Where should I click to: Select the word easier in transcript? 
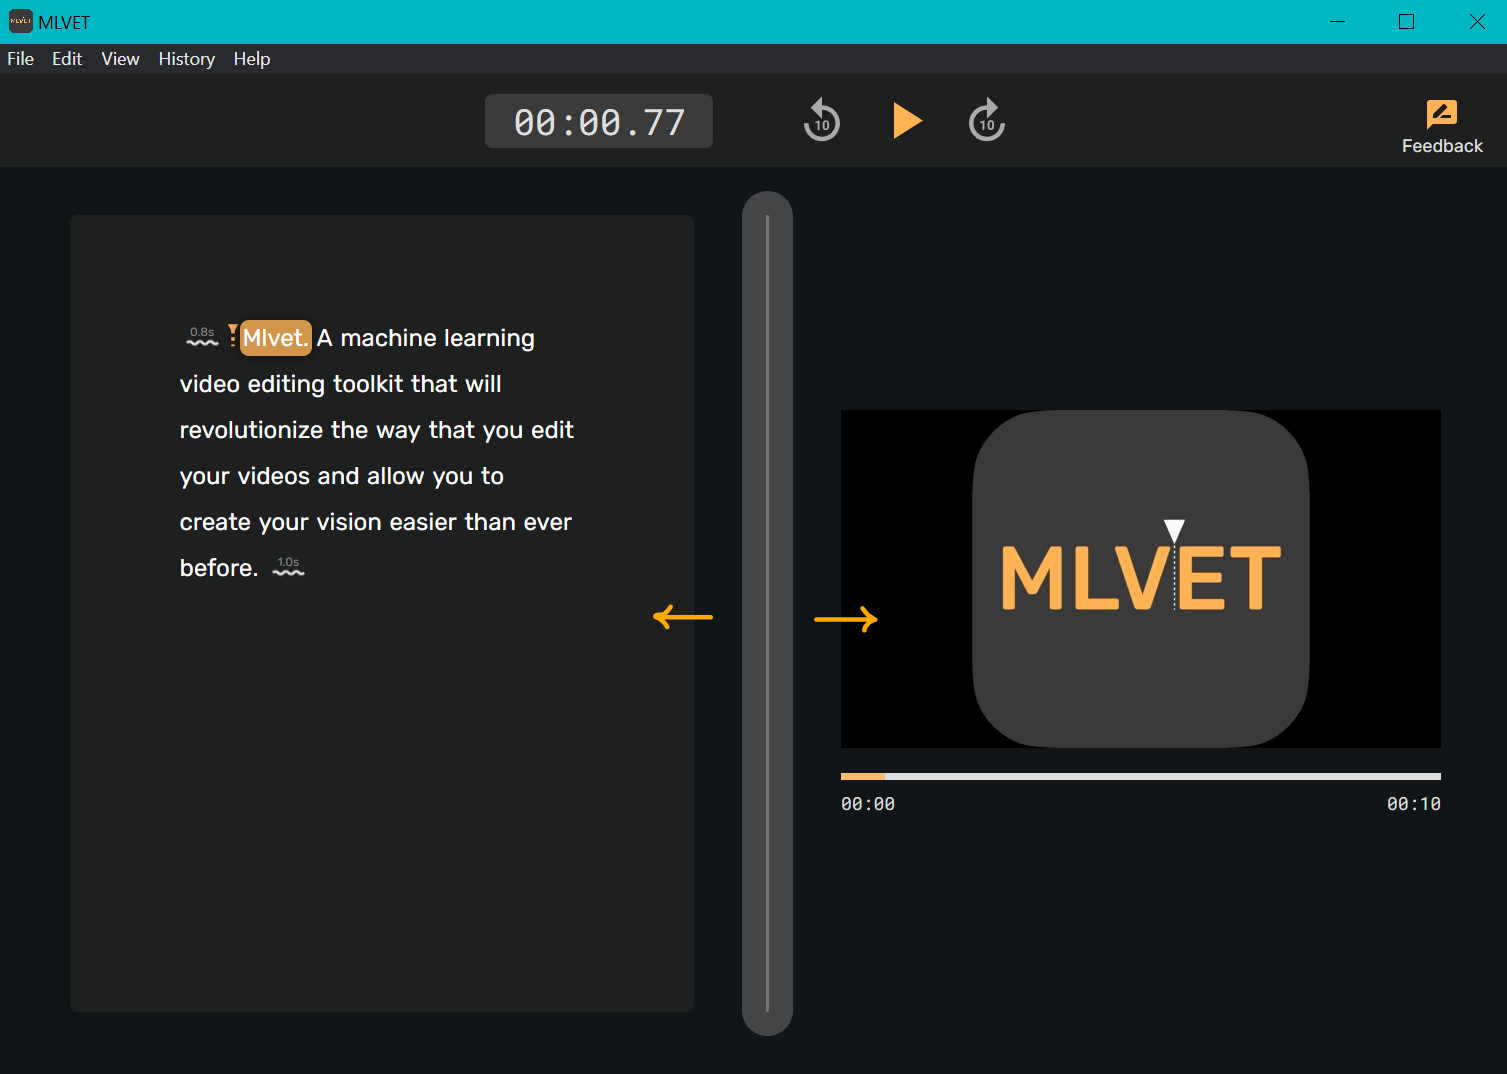coord(424,522)
